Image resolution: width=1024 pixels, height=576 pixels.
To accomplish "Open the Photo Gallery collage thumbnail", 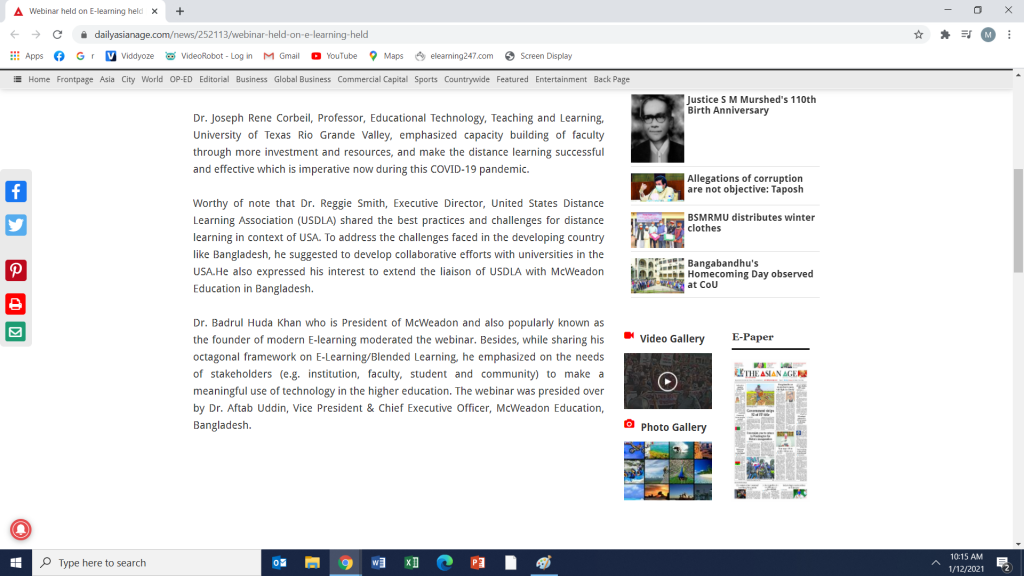I will [667, 471].
